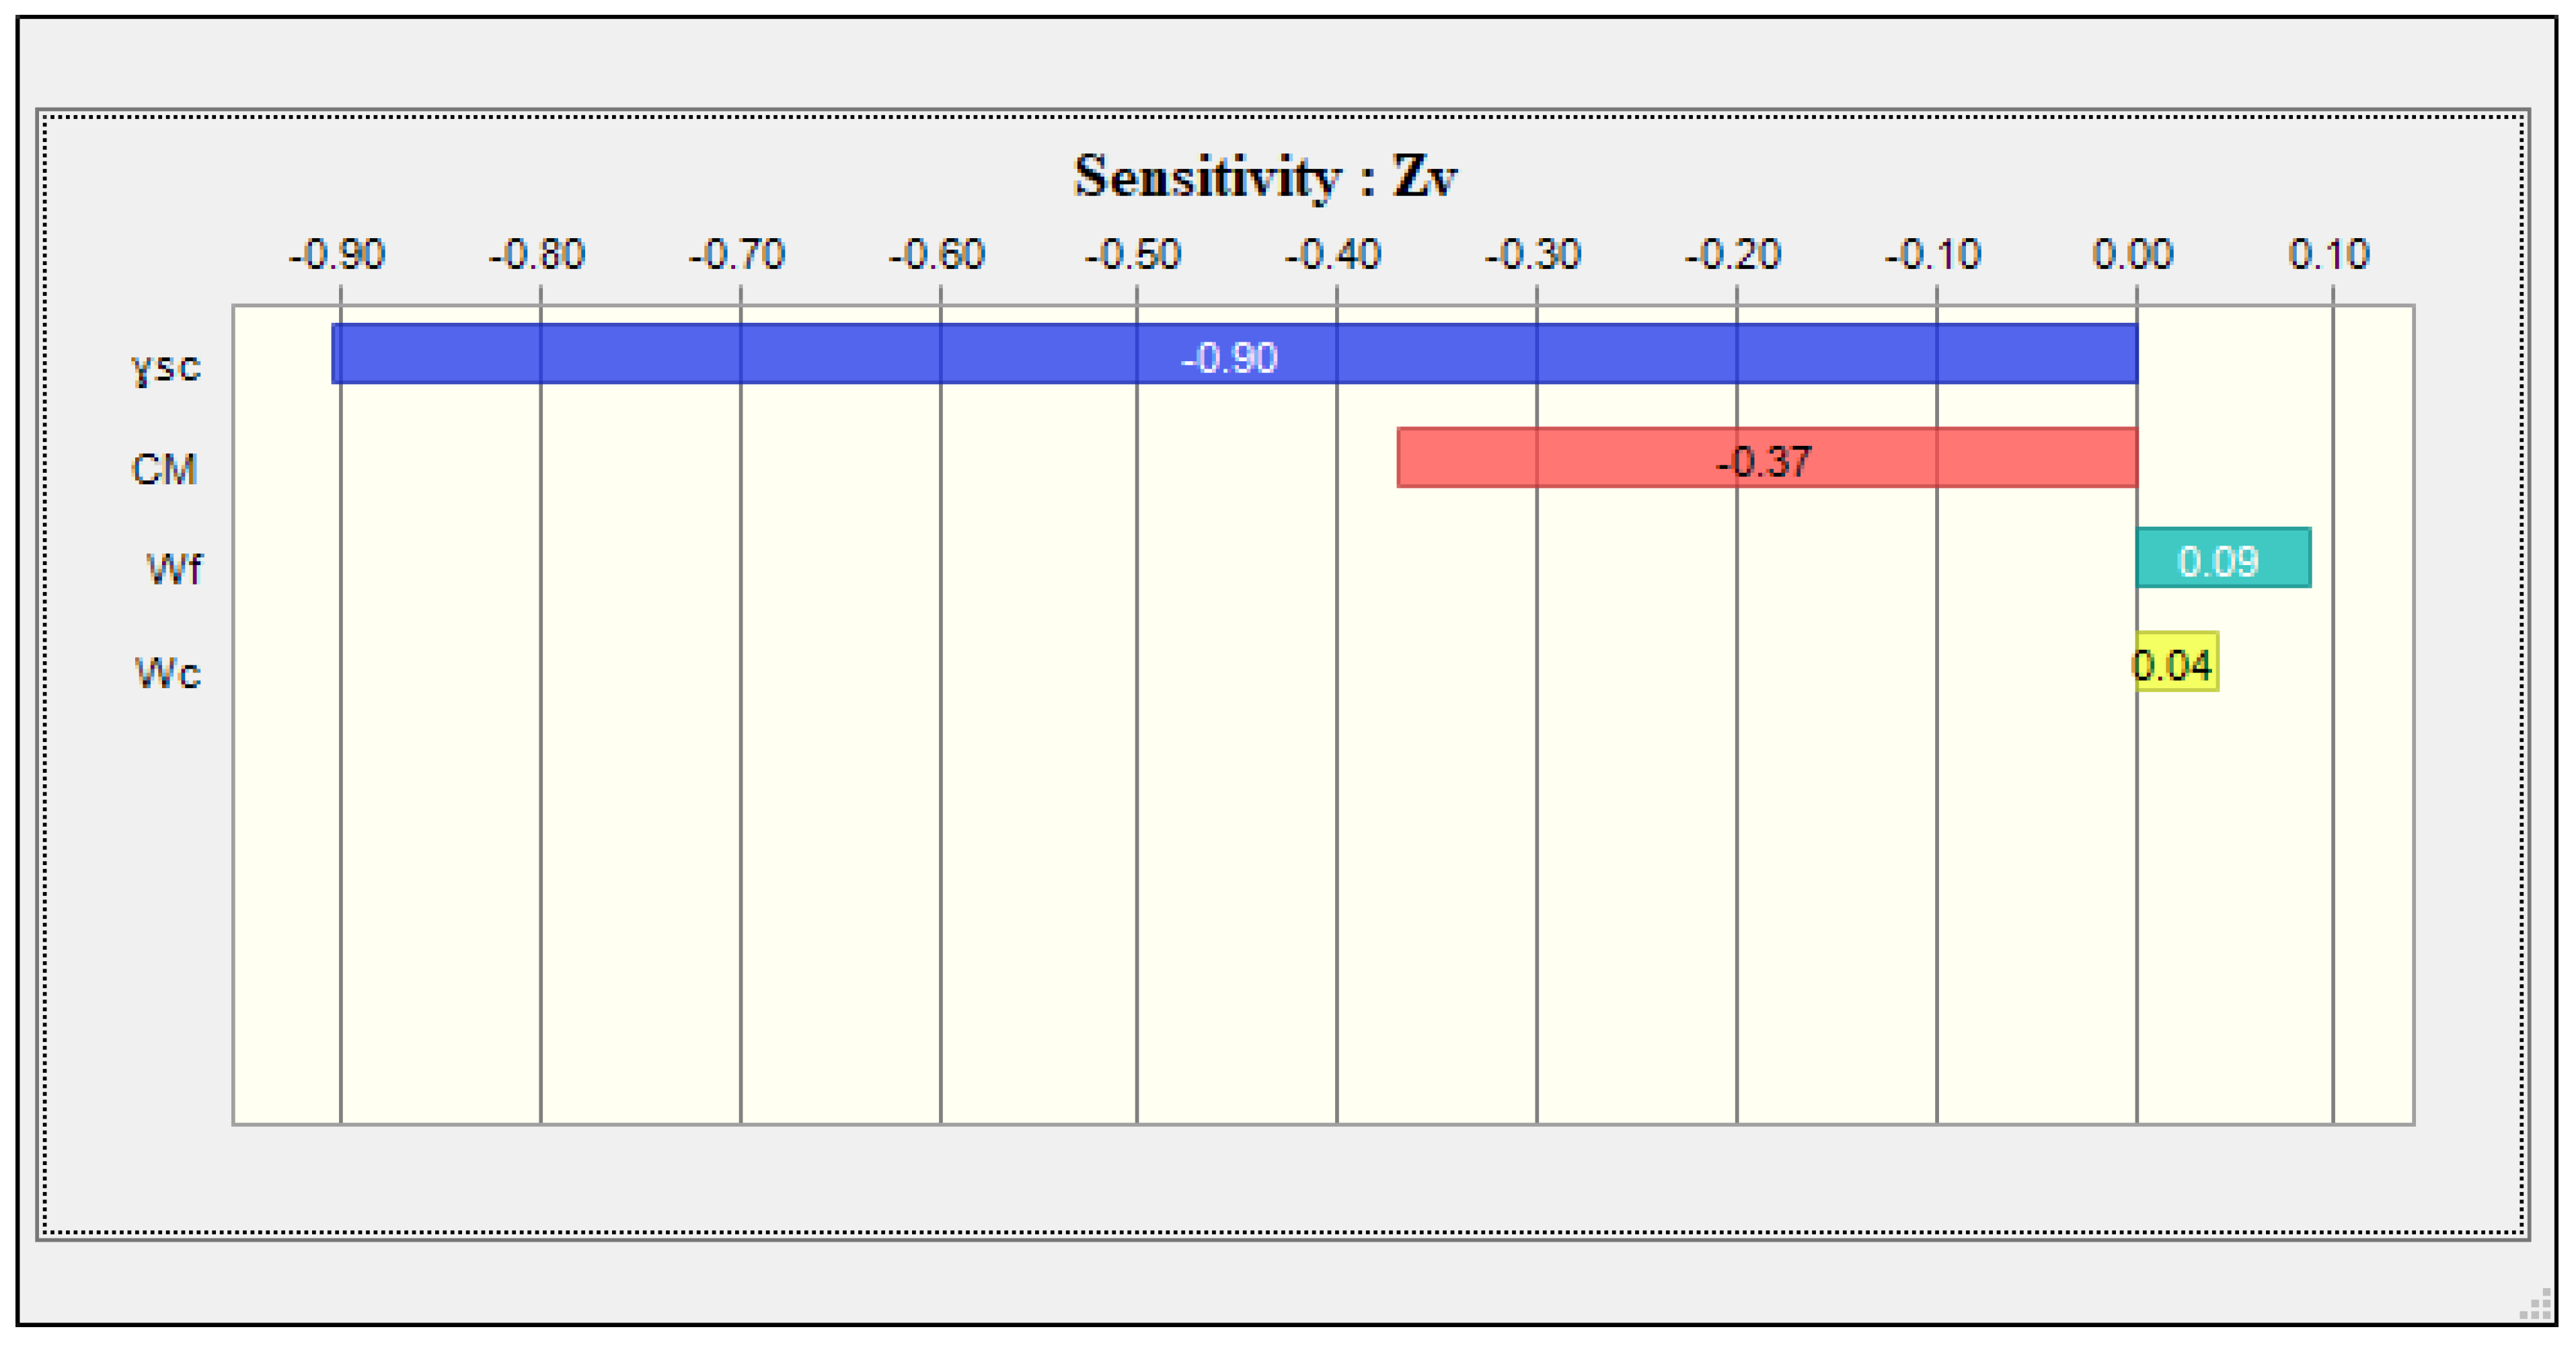Select the -0.50 axis tick label

(x=1133, y=255)
